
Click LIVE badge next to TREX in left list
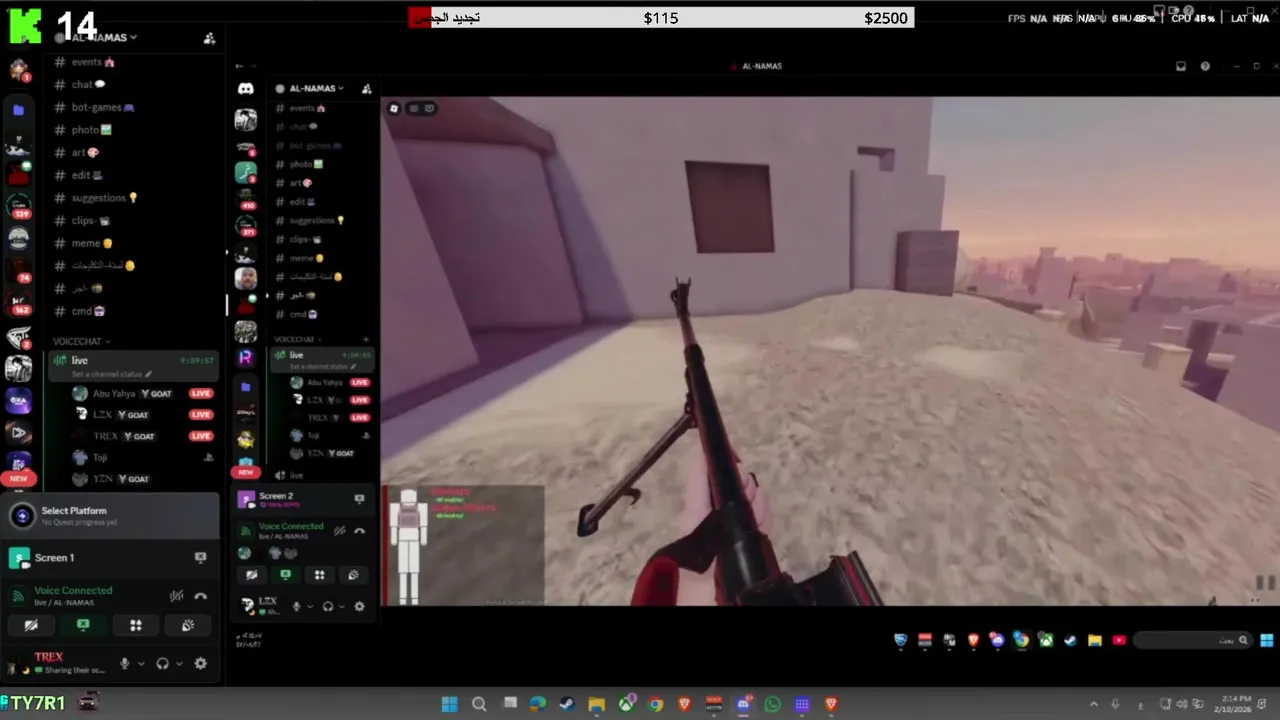click(201, 436)
